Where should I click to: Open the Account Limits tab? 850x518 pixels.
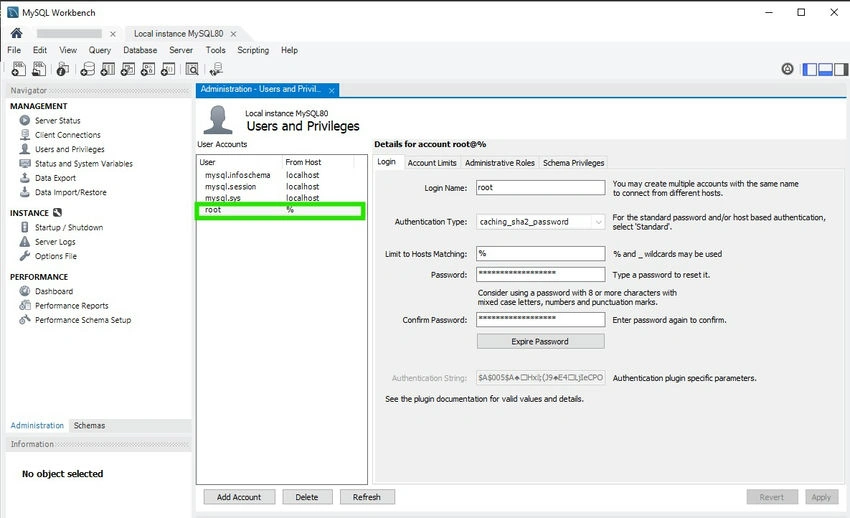[x=432, y=163]
